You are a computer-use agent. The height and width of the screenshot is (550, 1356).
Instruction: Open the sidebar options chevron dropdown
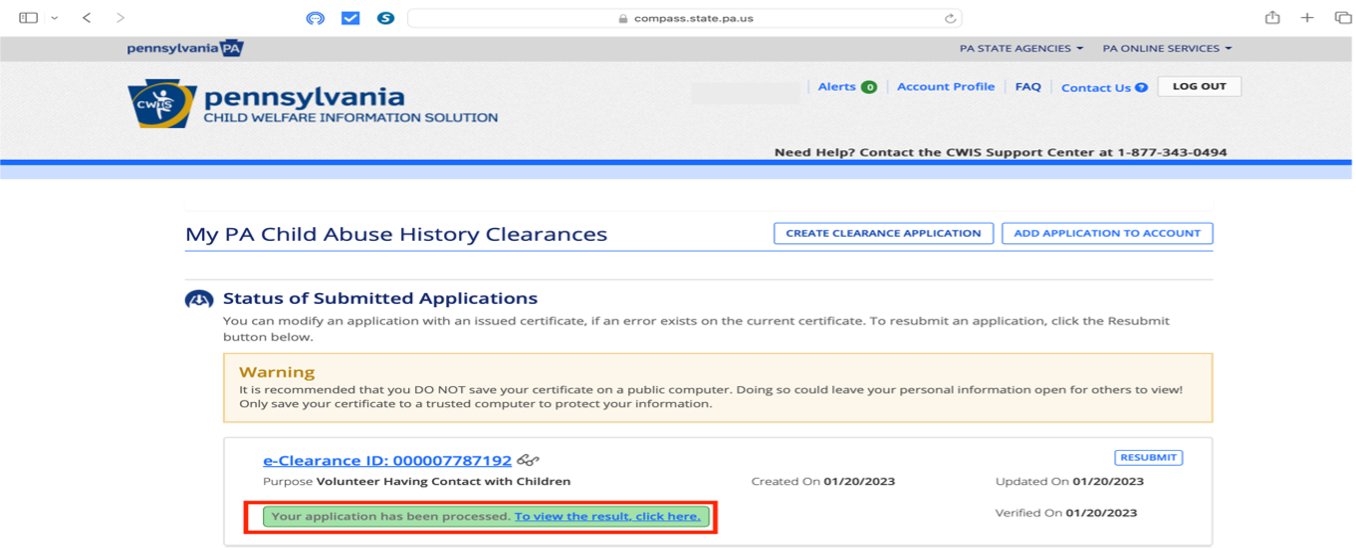[54, 18]
